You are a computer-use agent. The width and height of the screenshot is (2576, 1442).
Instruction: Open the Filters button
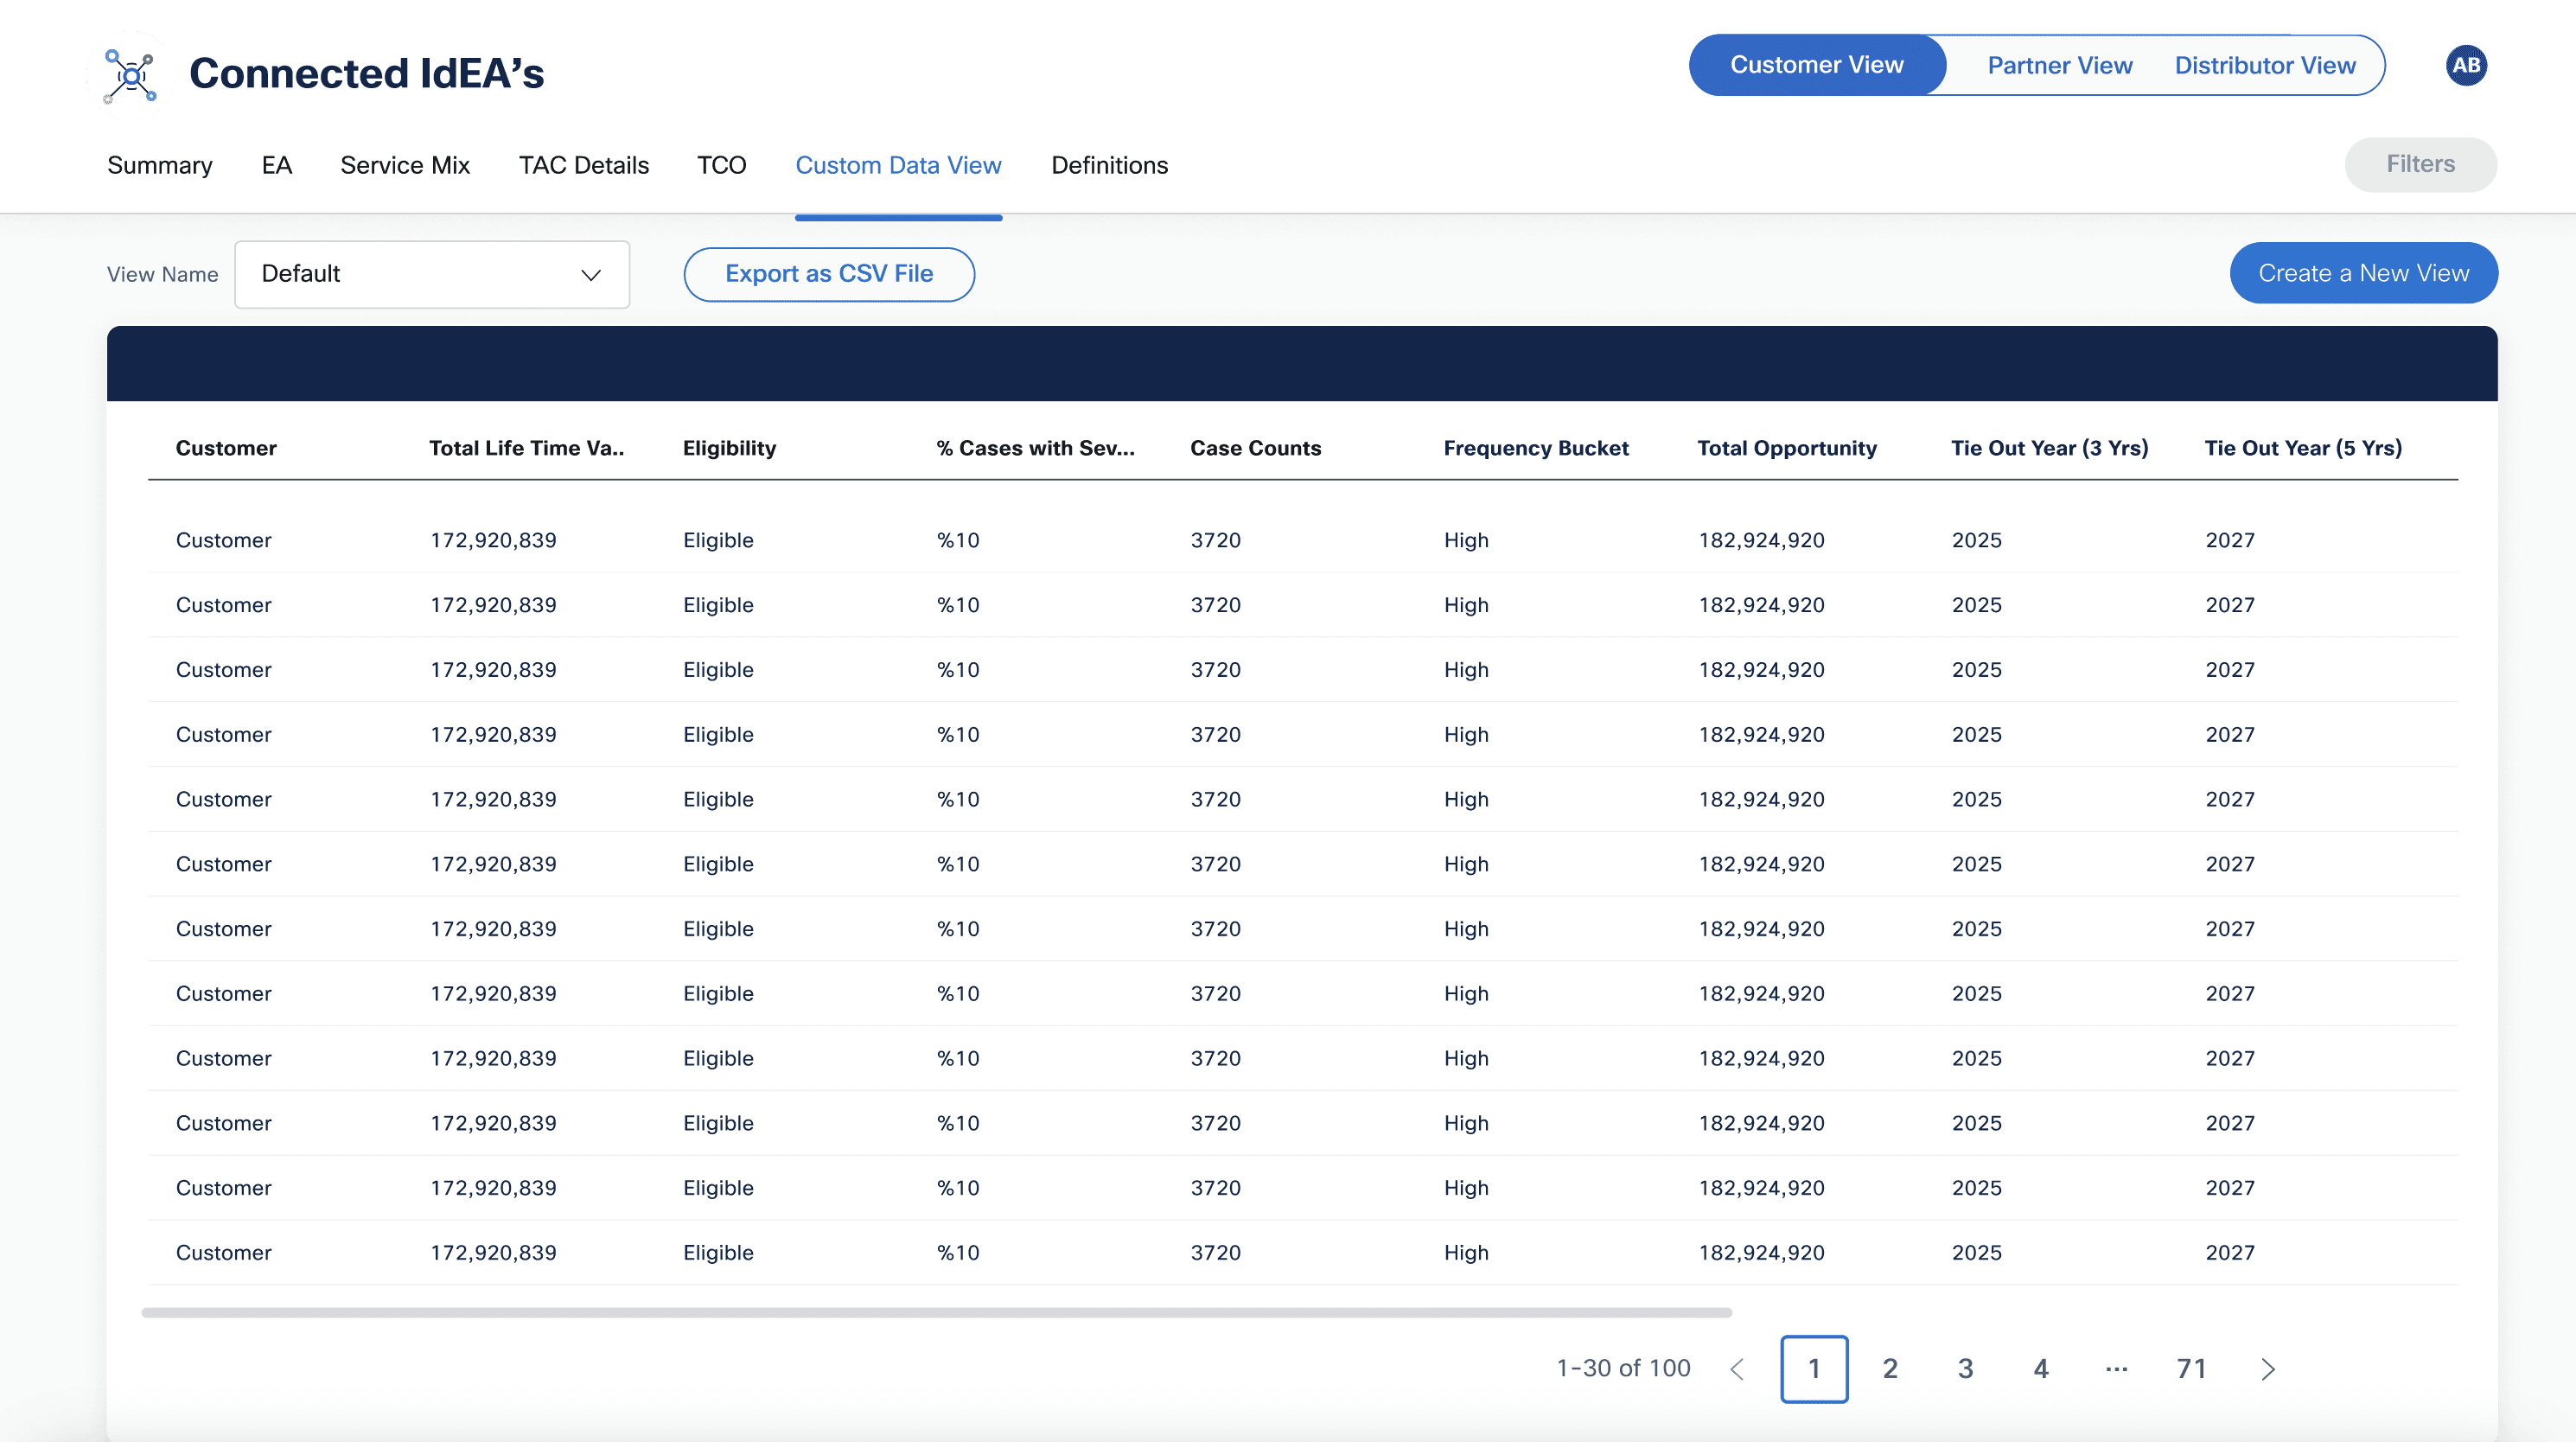[x=2420, y=164]
